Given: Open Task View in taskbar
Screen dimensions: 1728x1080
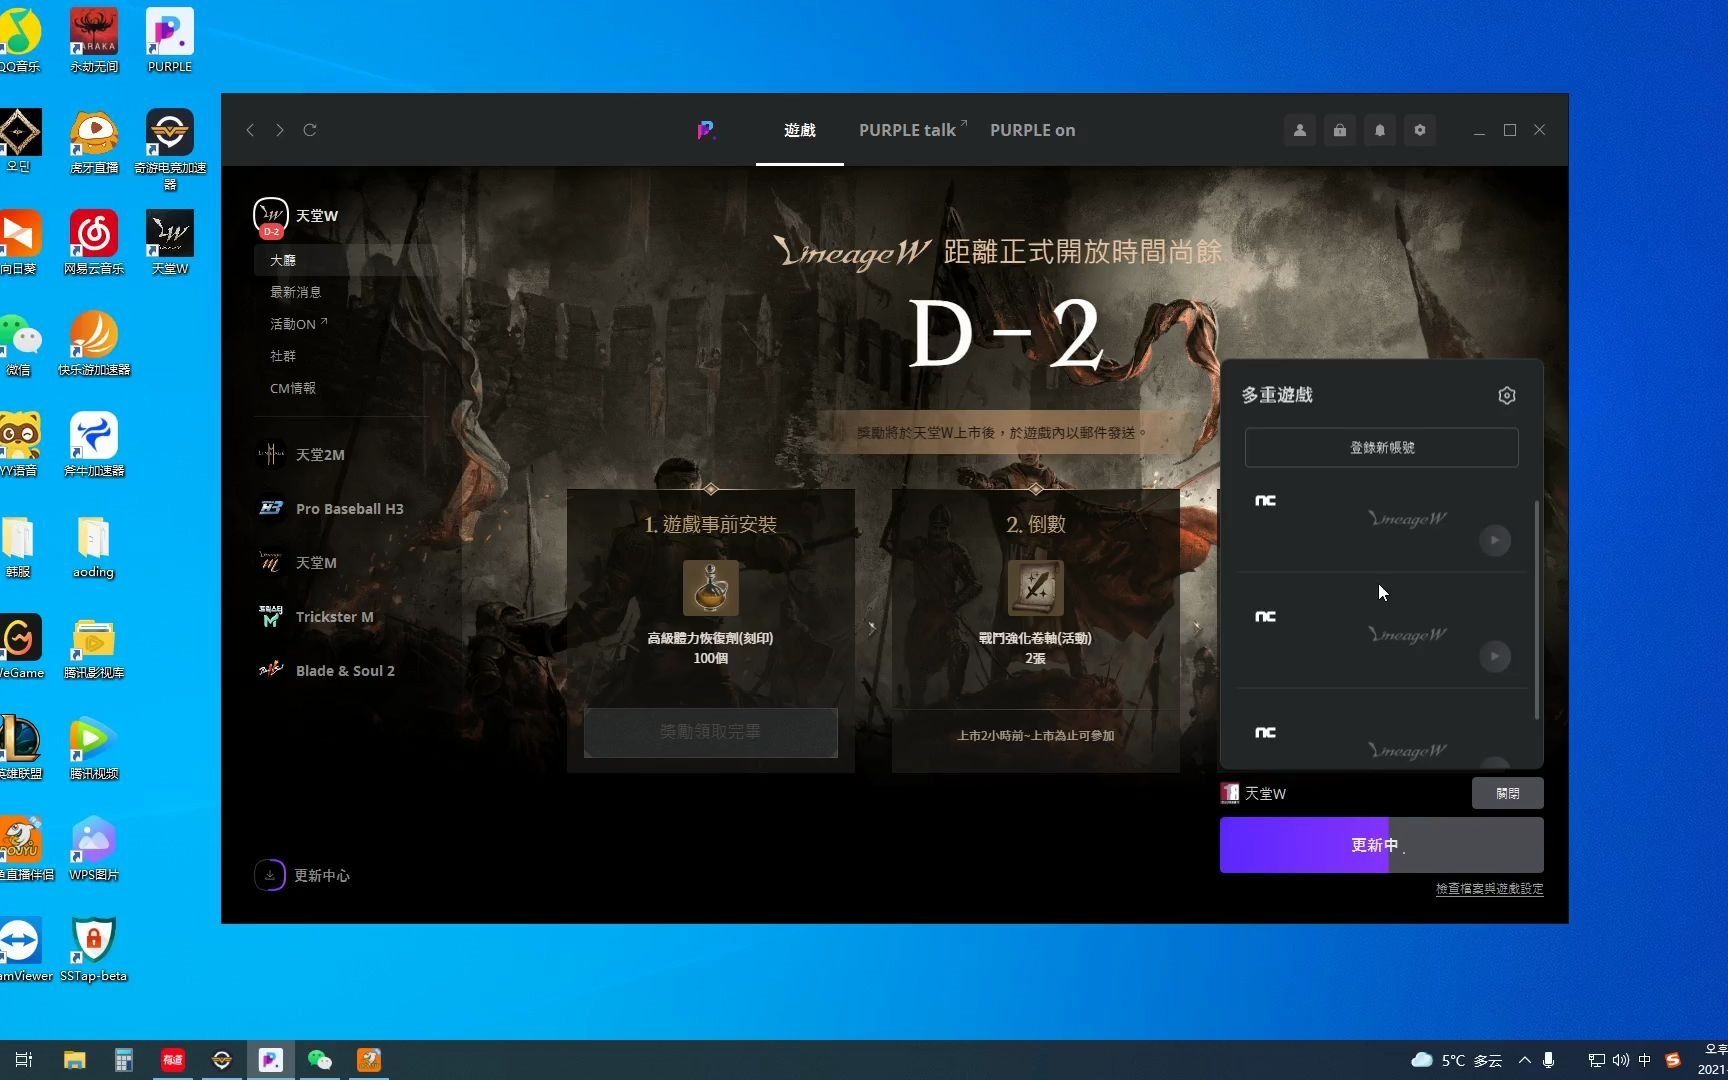Looking at the screenshot, I should pos(24,1060).
